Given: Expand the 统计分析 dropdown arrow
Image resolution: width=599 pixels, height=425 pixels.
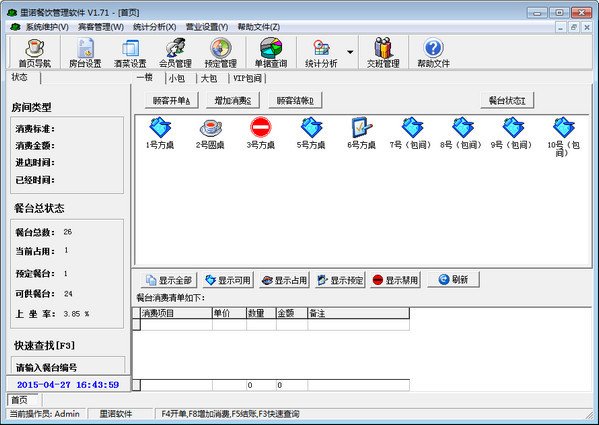Looking at the screenshot, I should 350,52.
